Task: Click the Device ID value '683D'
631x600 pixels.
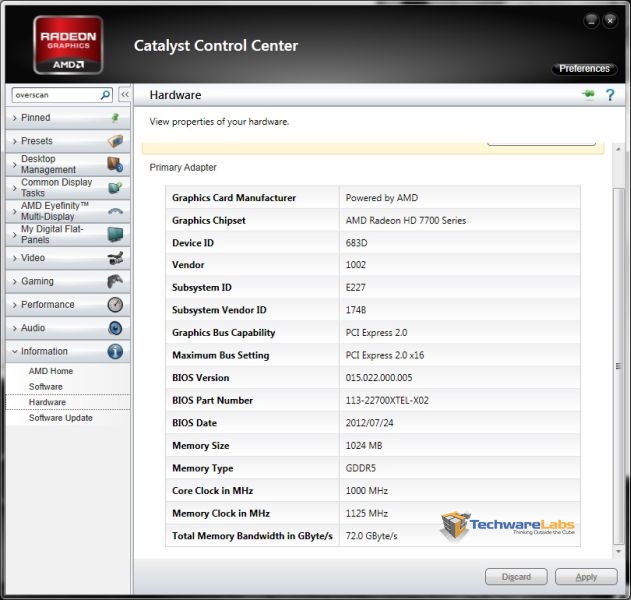Action: click(x=356, y=243)
